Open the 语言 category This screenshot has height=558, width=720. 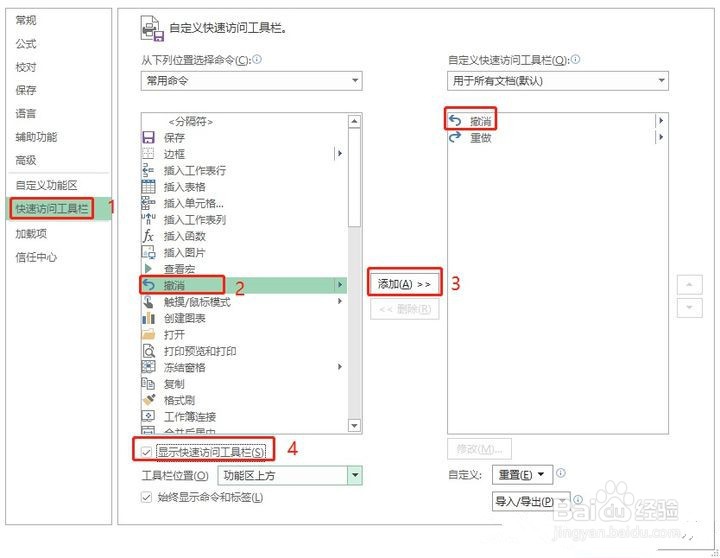coord(26,113)
